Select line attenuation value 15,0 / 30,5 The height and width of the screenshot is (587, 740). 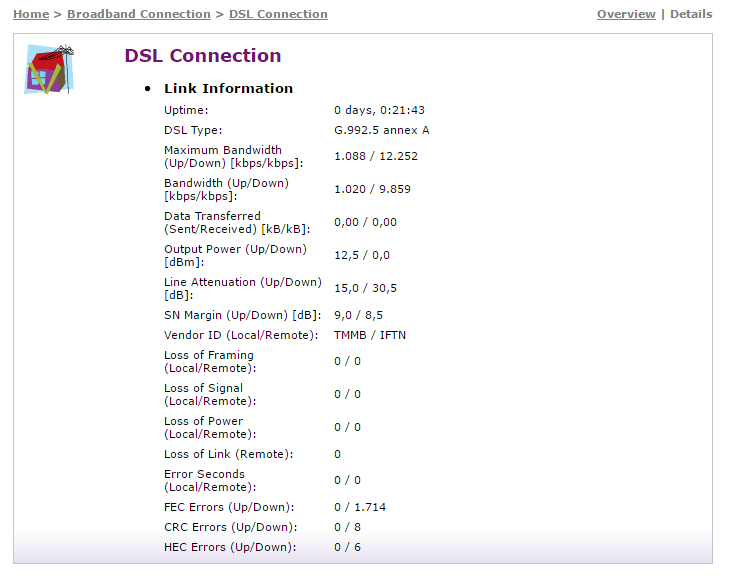(365, 288)
